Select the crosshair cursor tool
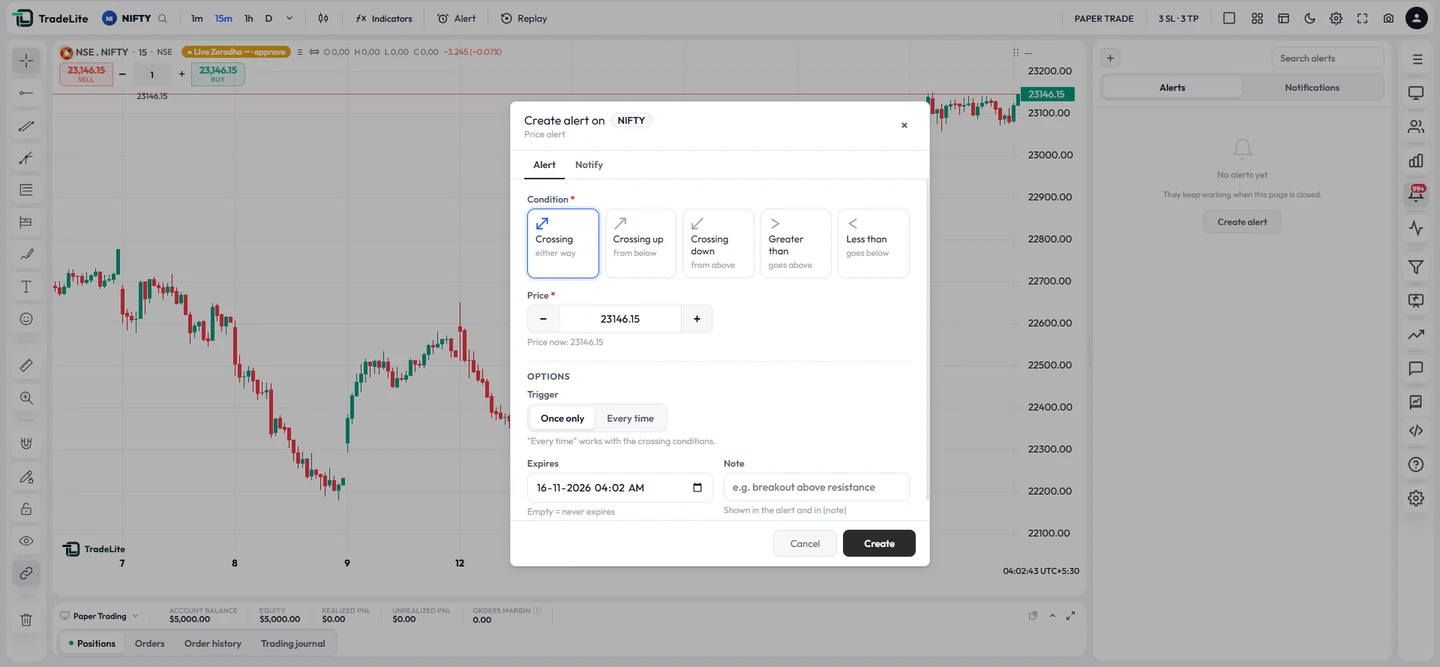 [26, 61]
